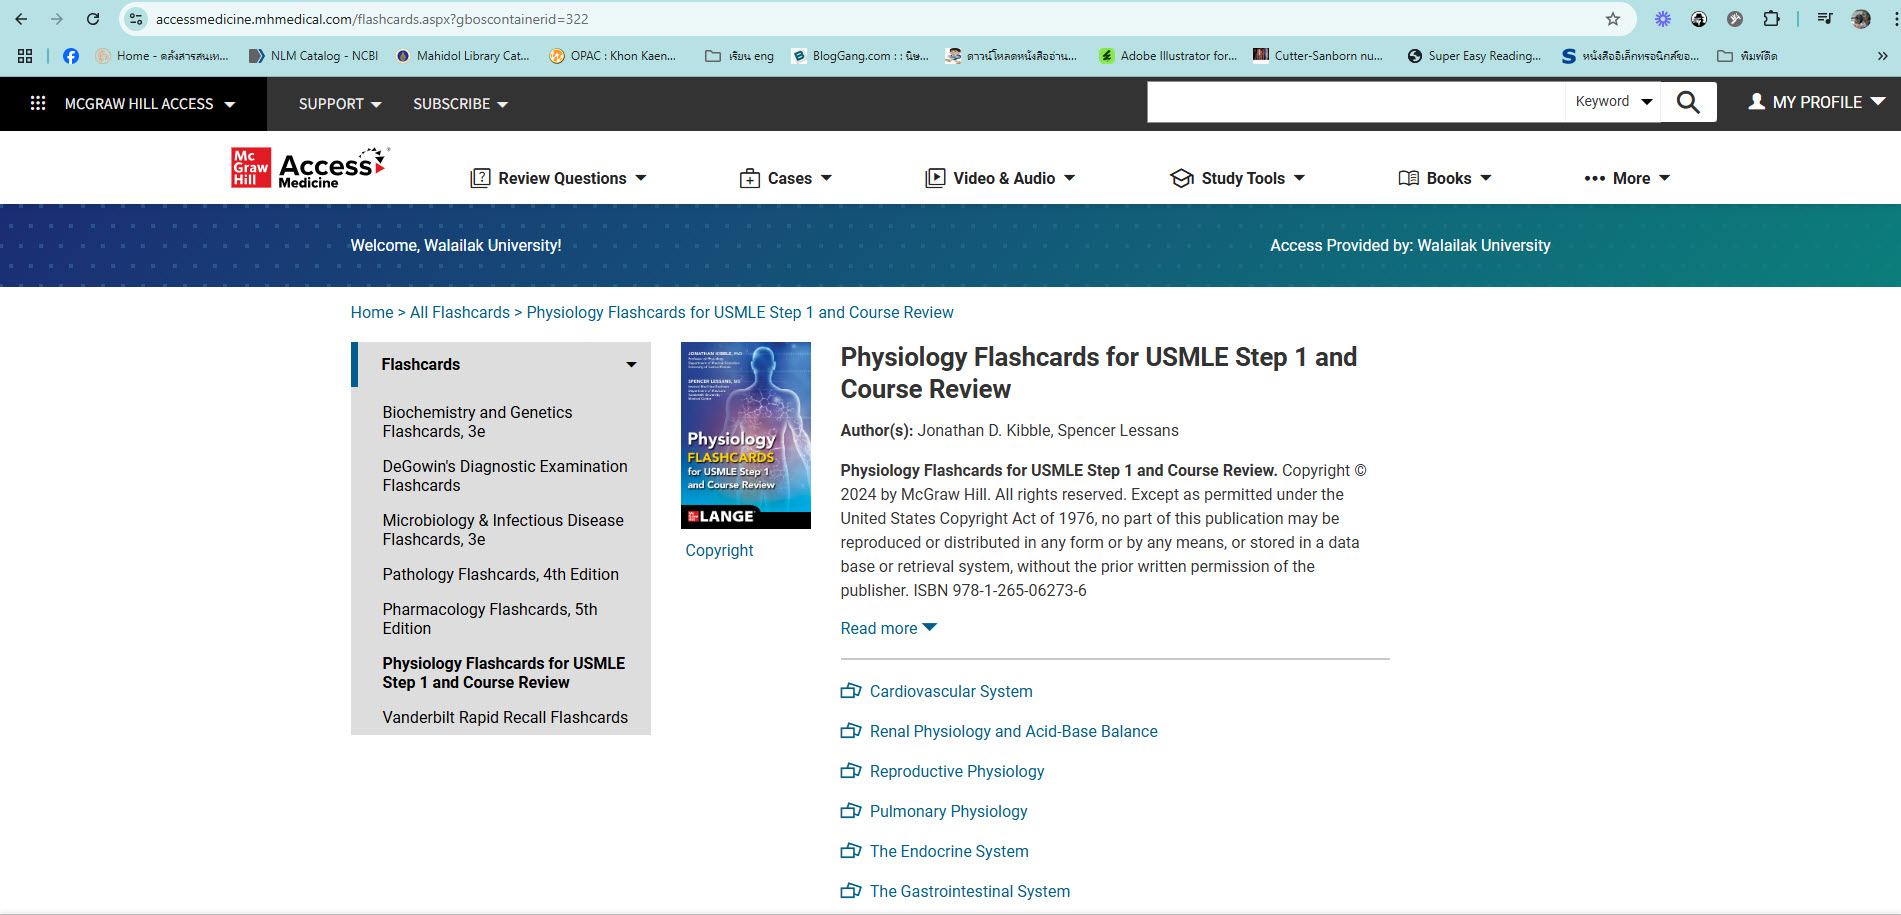Click the site information icon in address bar
1901x915 pixels.
(136, 19)
